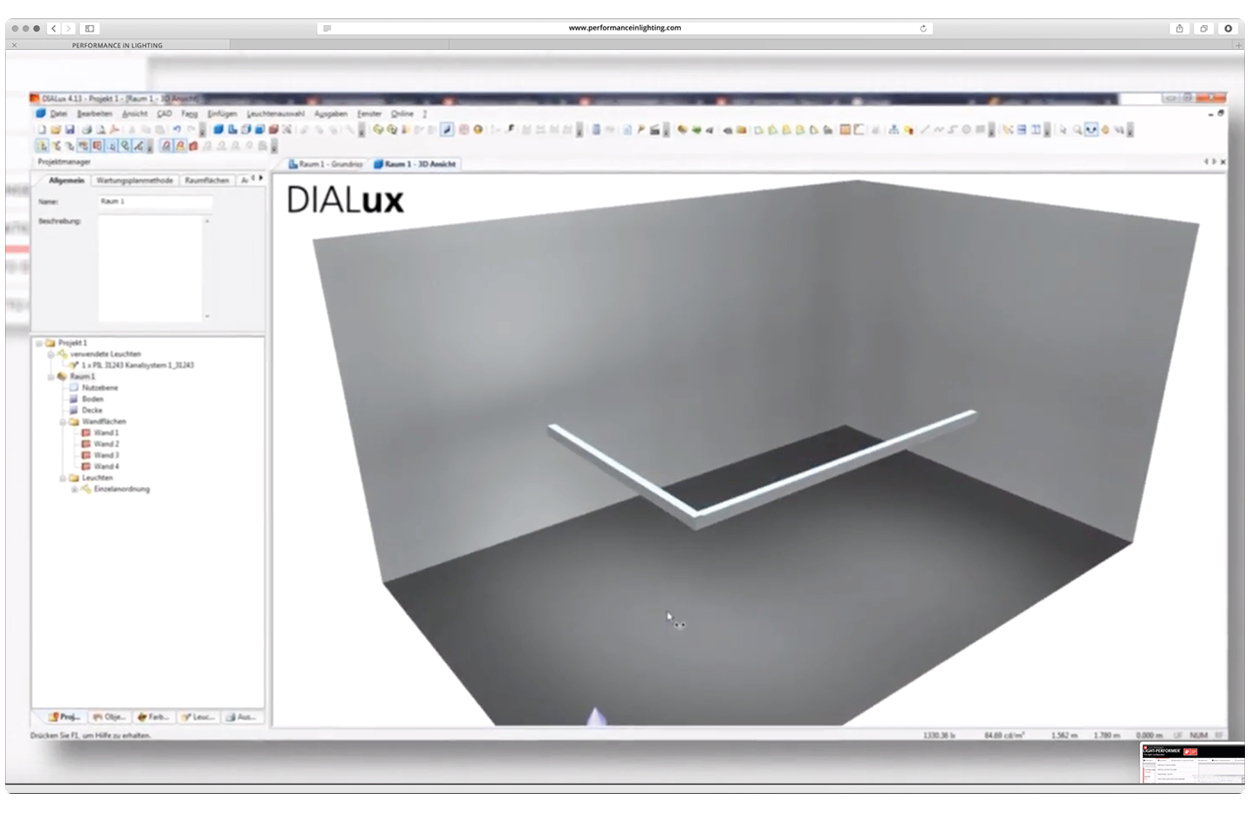
Task: Select the magnifier zoom tool
Action: pos(1078,129)
